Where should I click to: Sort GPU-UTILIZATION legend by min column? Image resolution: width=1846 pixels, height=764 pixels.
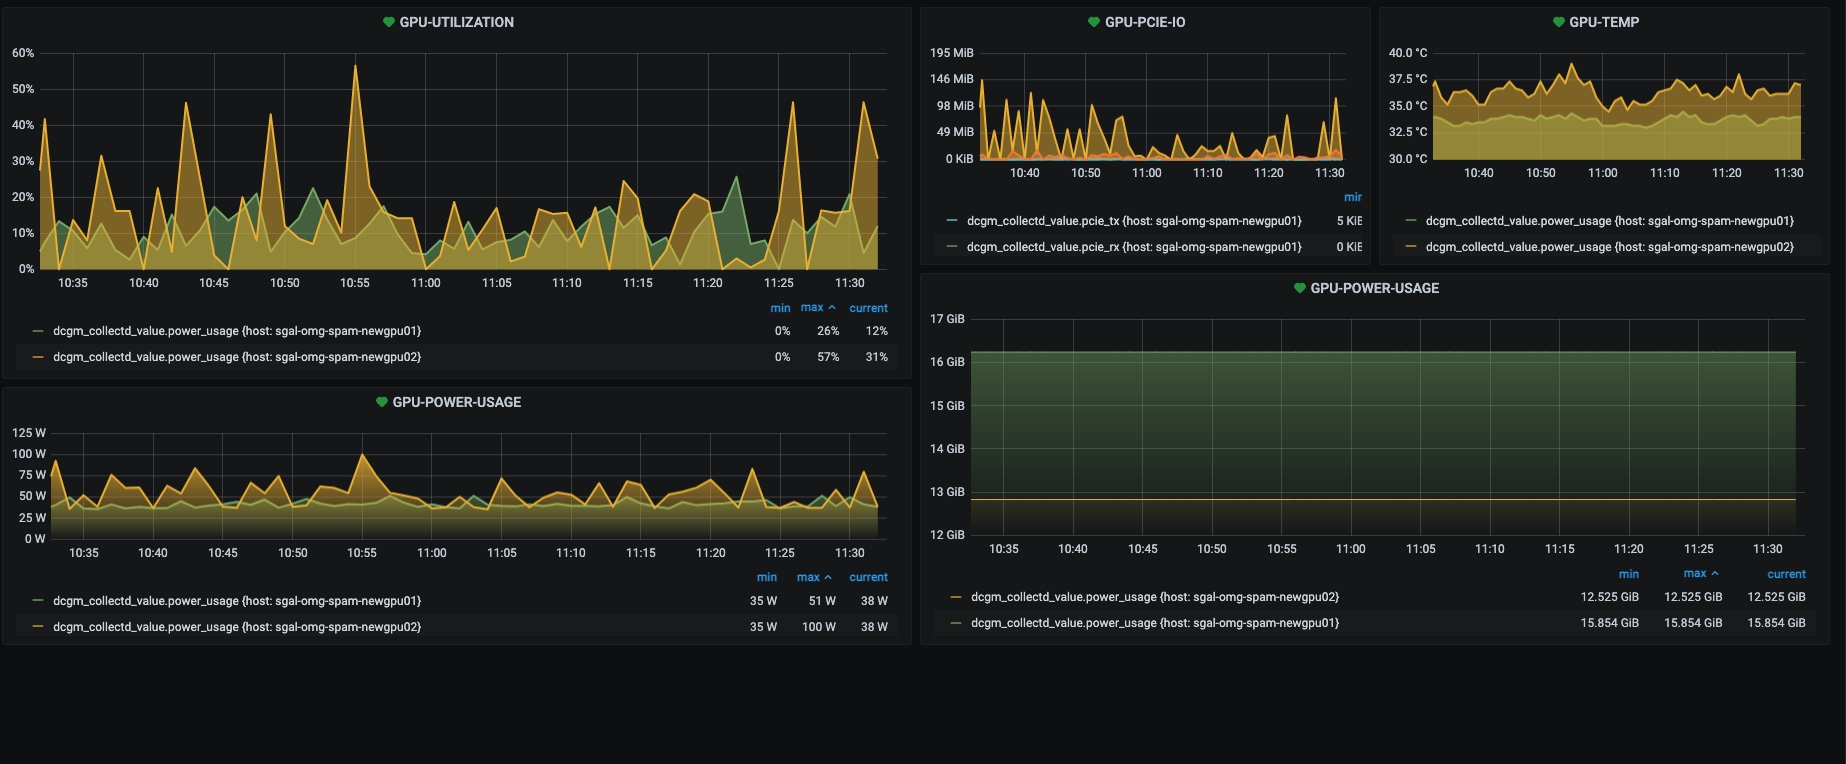click(x=780, y=308)
